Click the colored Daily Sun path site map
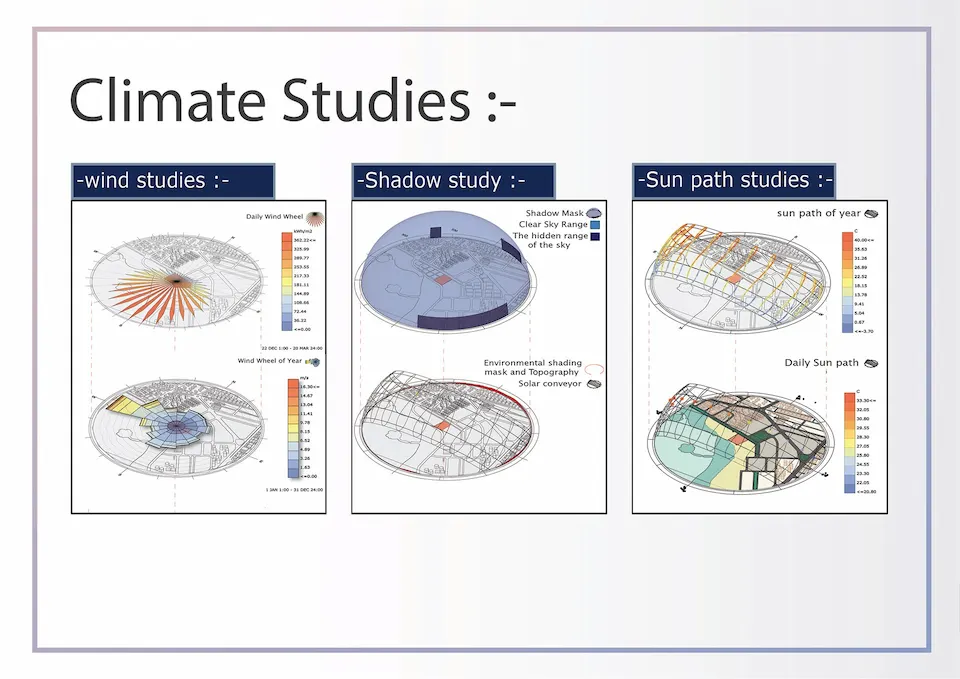This screenshot has width=960, height=679. pyautogui.click(x=740, y=440)
